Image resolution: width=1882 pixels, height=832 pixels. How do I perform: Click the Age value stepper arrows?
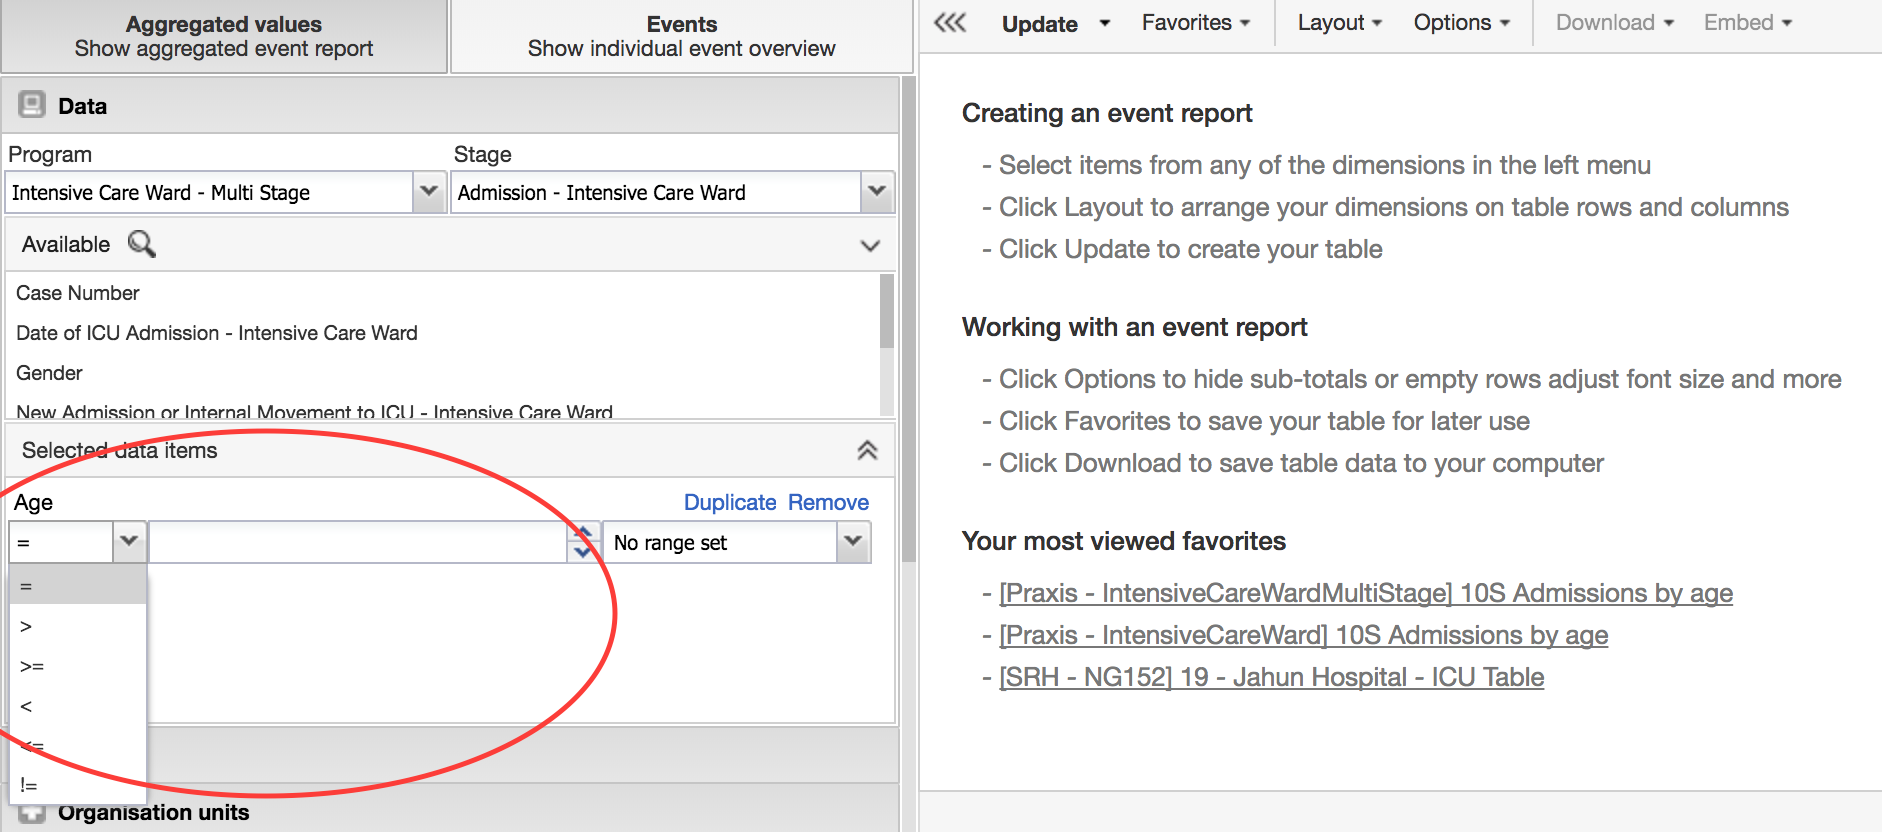[x=583, y=542]
